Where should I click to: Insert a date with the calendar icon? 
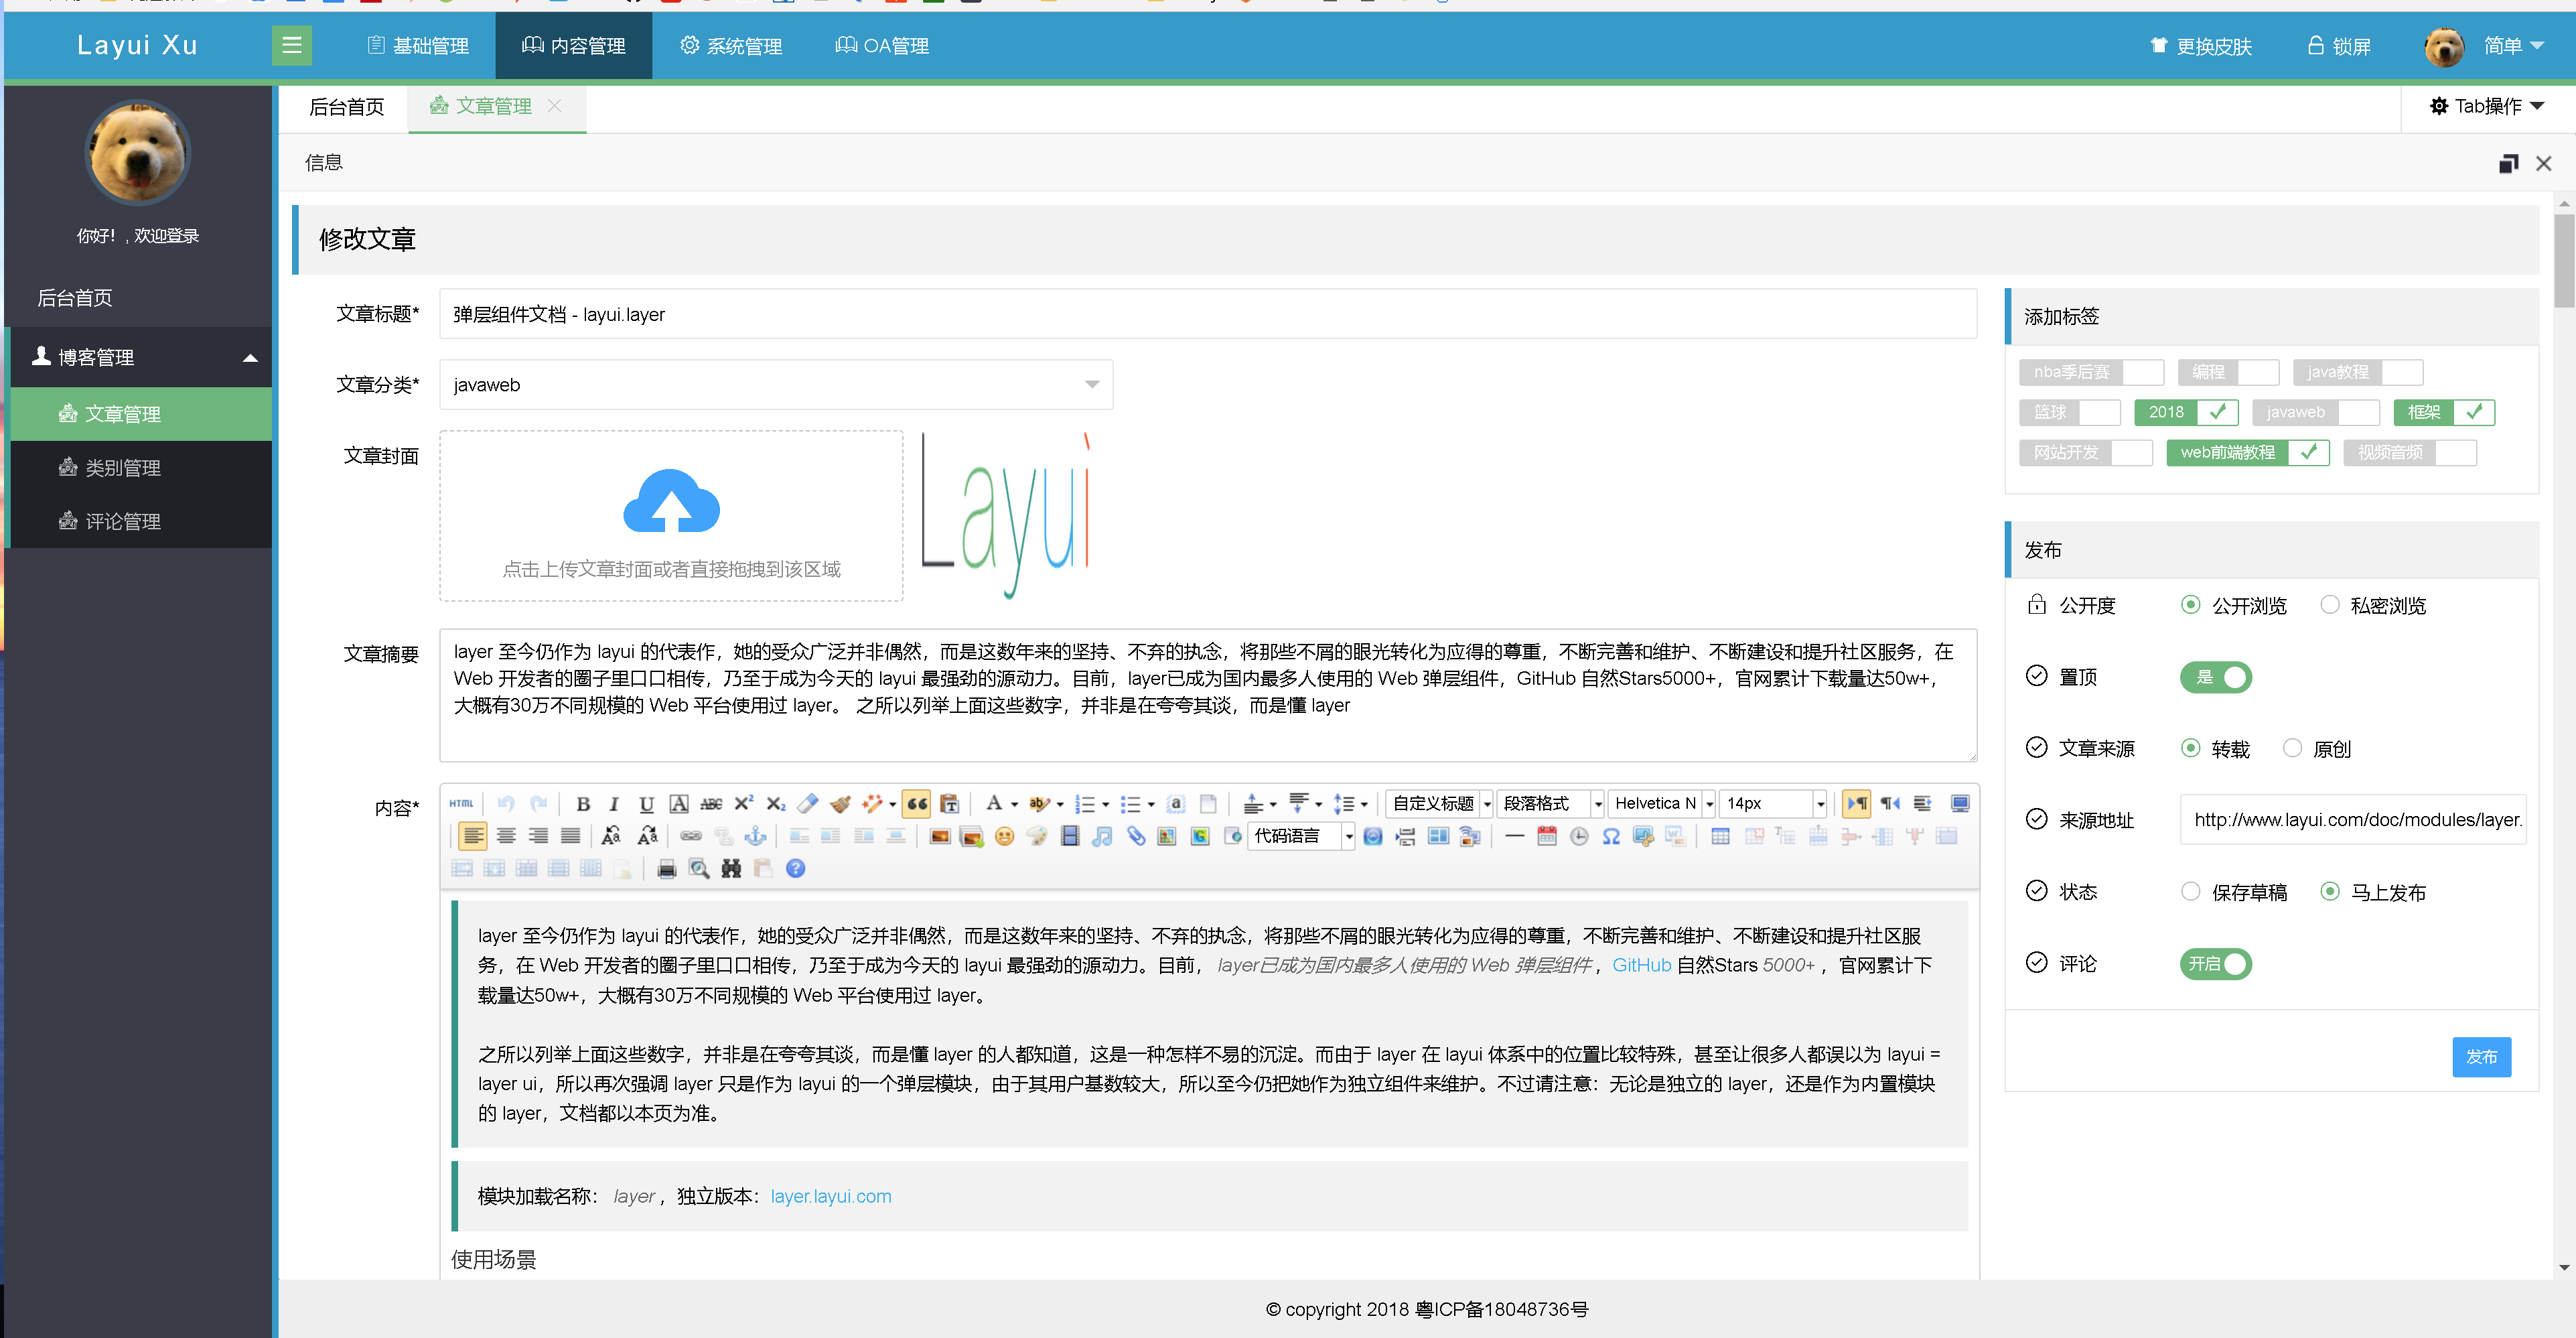tap(1547, 836)
